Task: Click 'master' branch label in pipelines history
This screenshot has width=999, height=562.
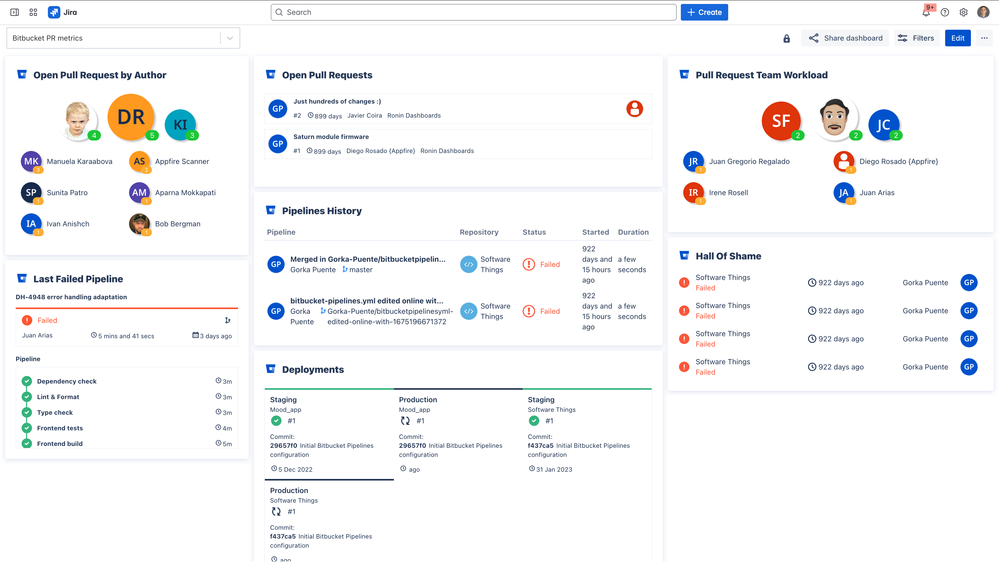Action: pos(361,270)
